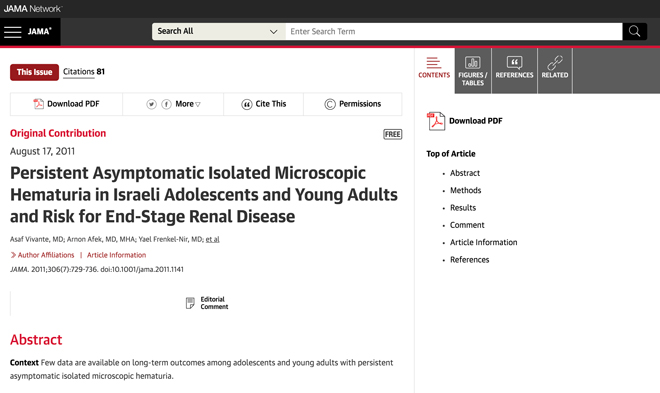Expand the et al author list
This screenshot has width=660, height=393.
tap(213, 239)
